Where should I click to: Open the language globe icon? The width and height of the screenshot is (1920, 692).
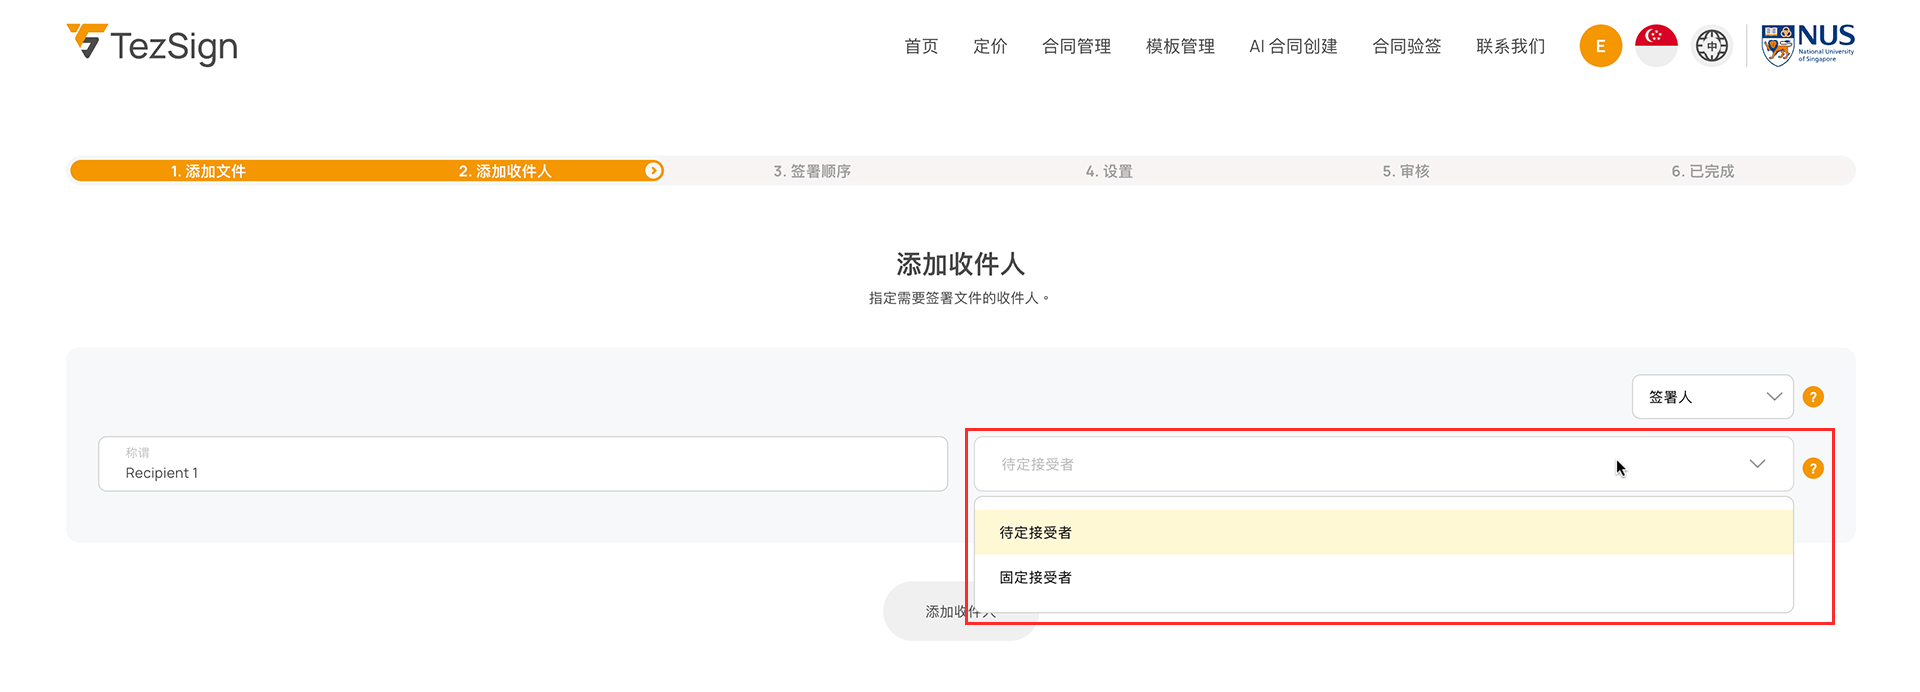(1711, 46)
